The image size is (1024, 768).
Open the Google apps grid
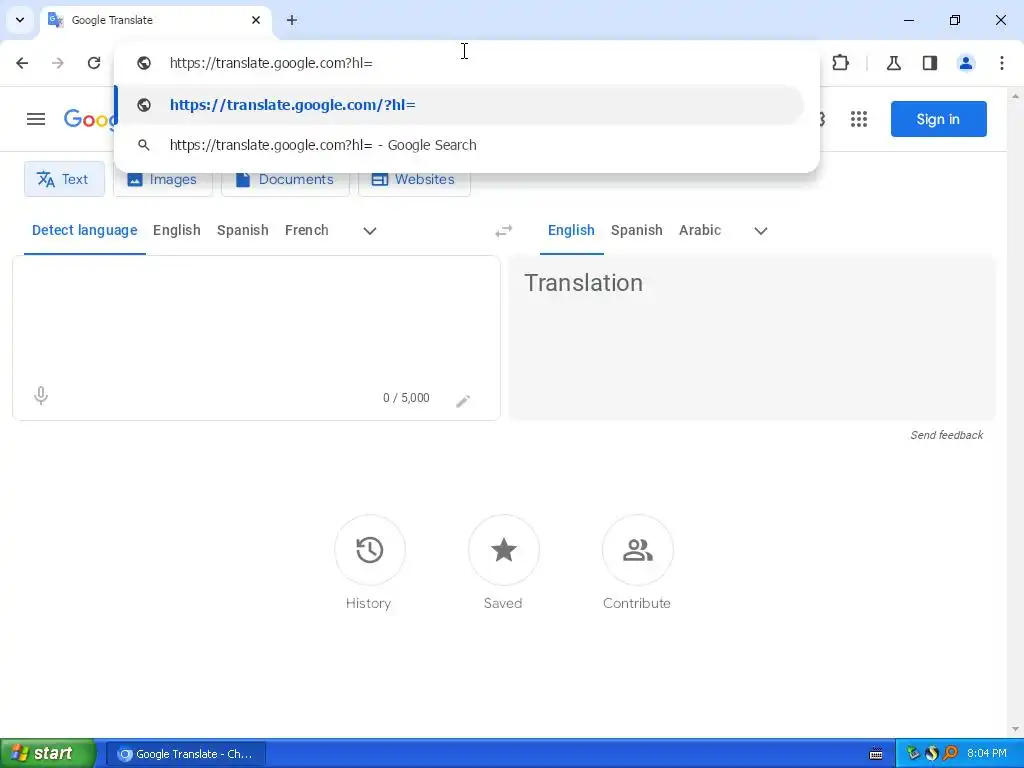(859, 119)
